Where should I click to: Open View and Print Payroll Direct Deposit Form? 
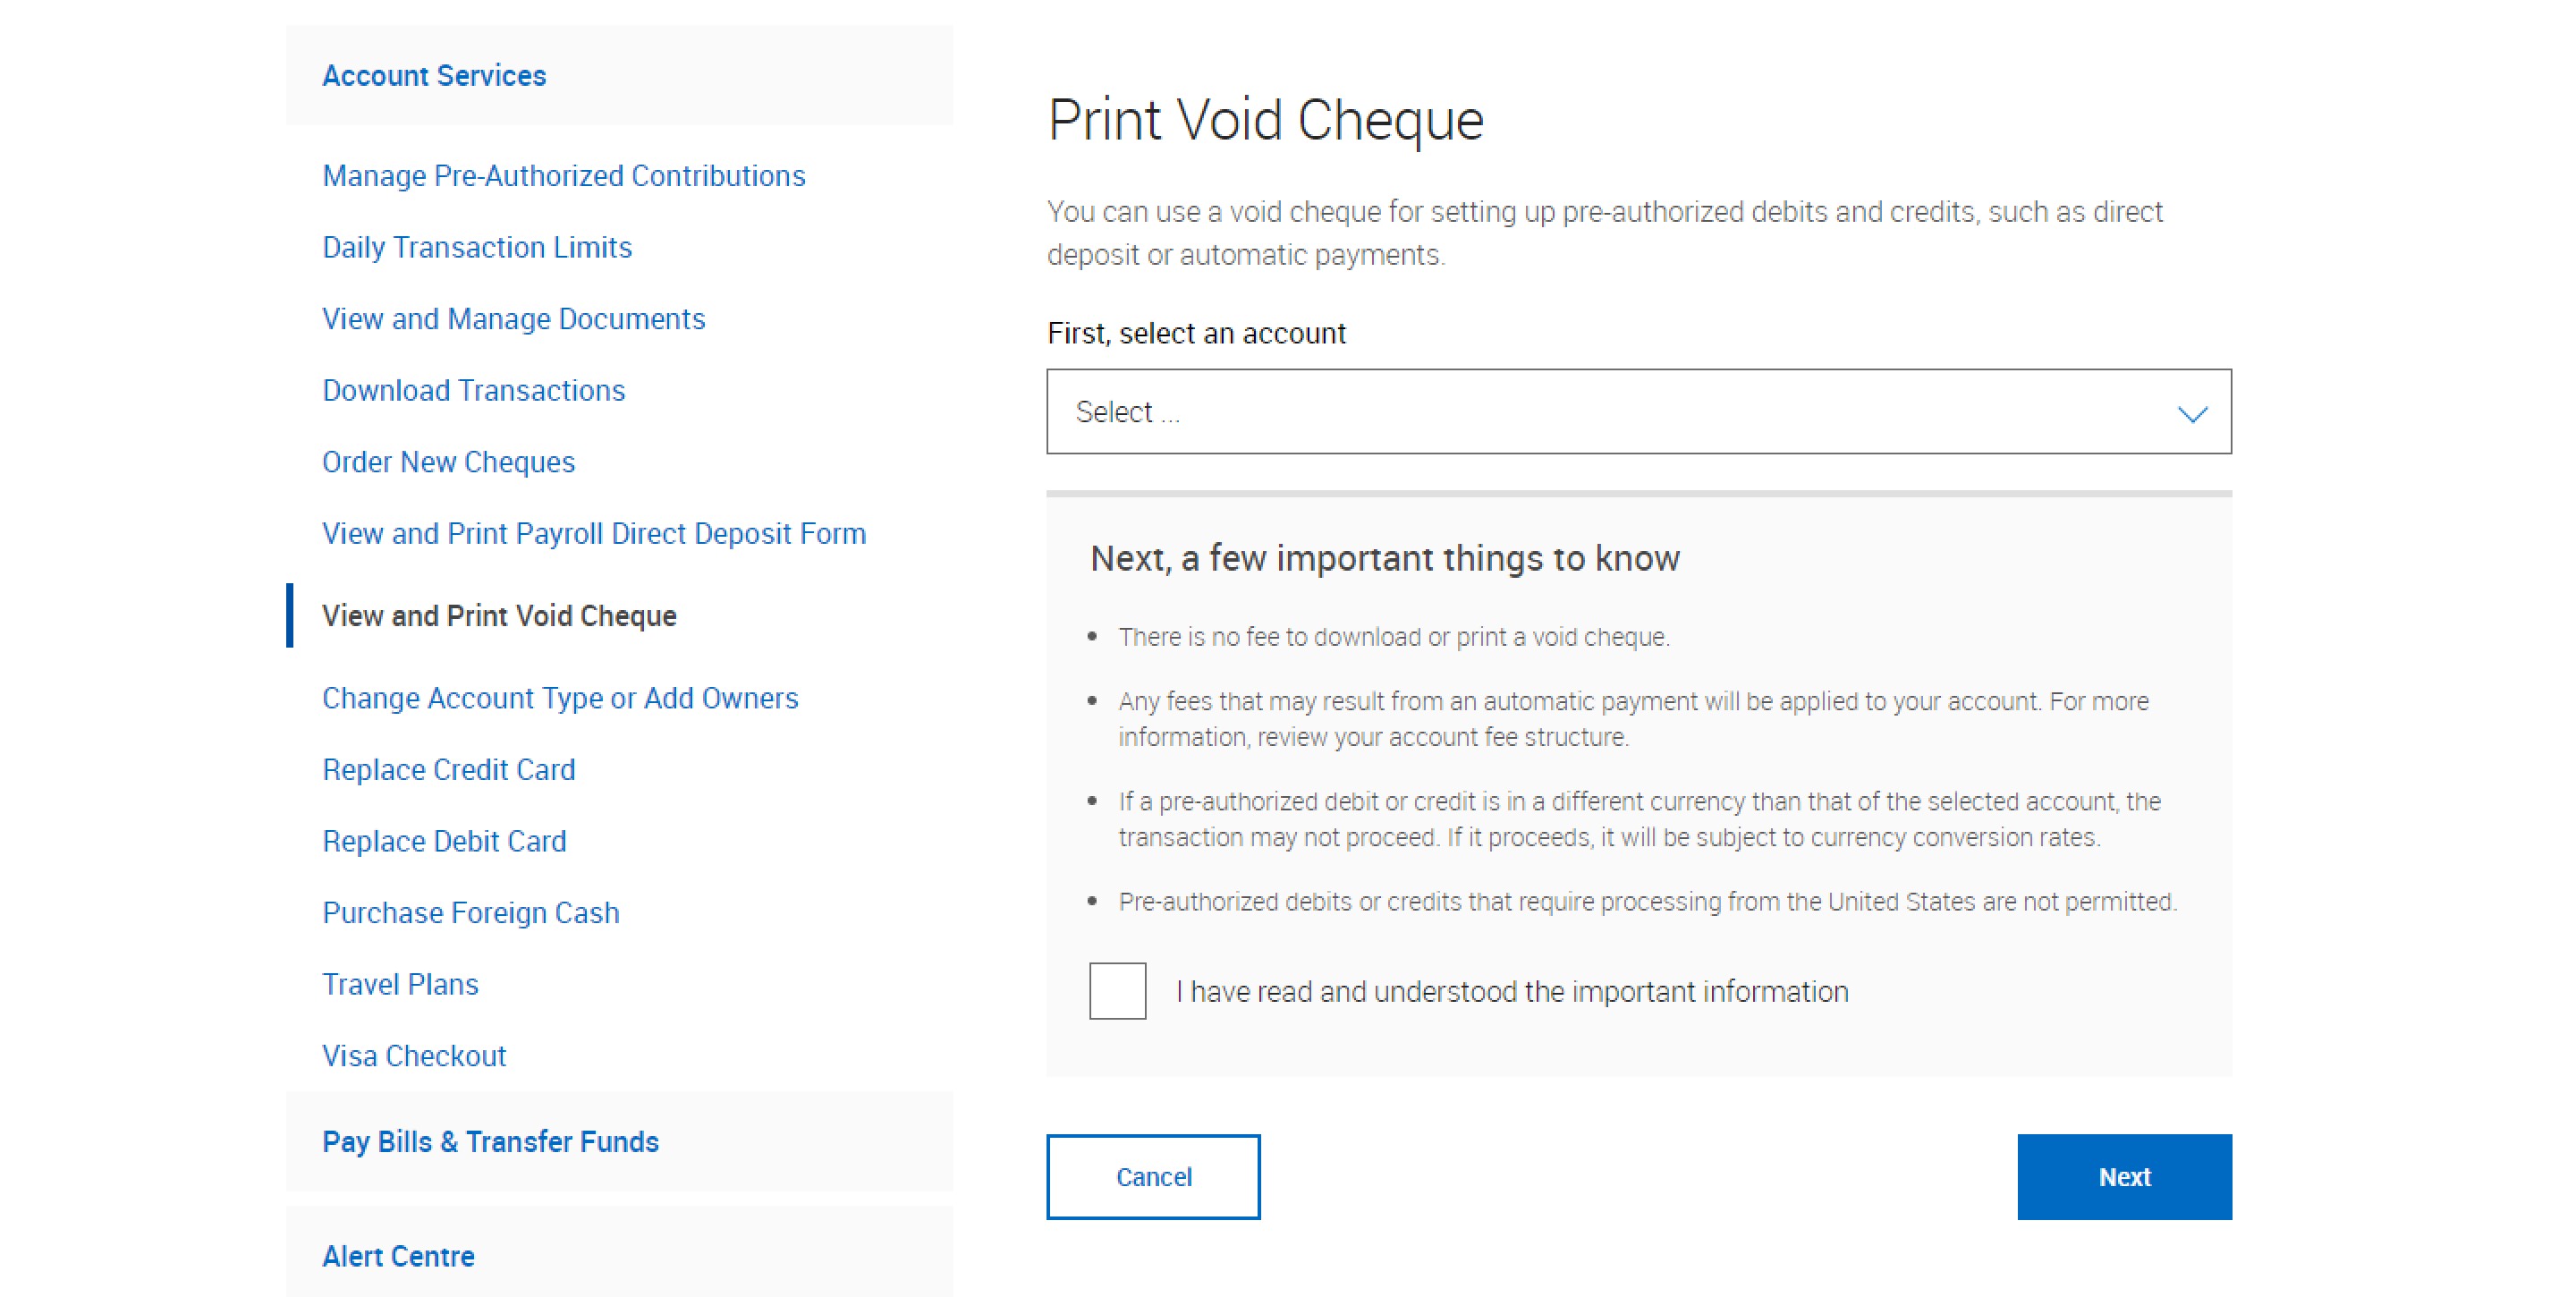point(592,534)
